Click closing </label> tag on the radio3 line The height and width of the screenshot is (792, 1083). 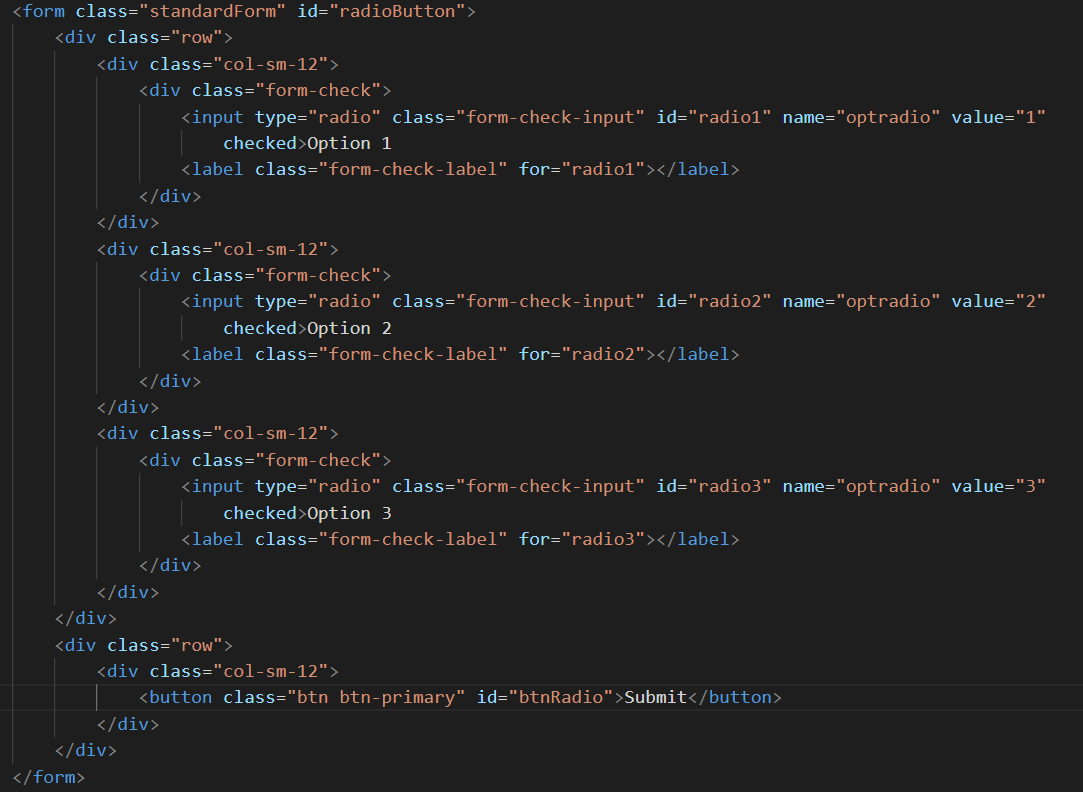[698, 539]
